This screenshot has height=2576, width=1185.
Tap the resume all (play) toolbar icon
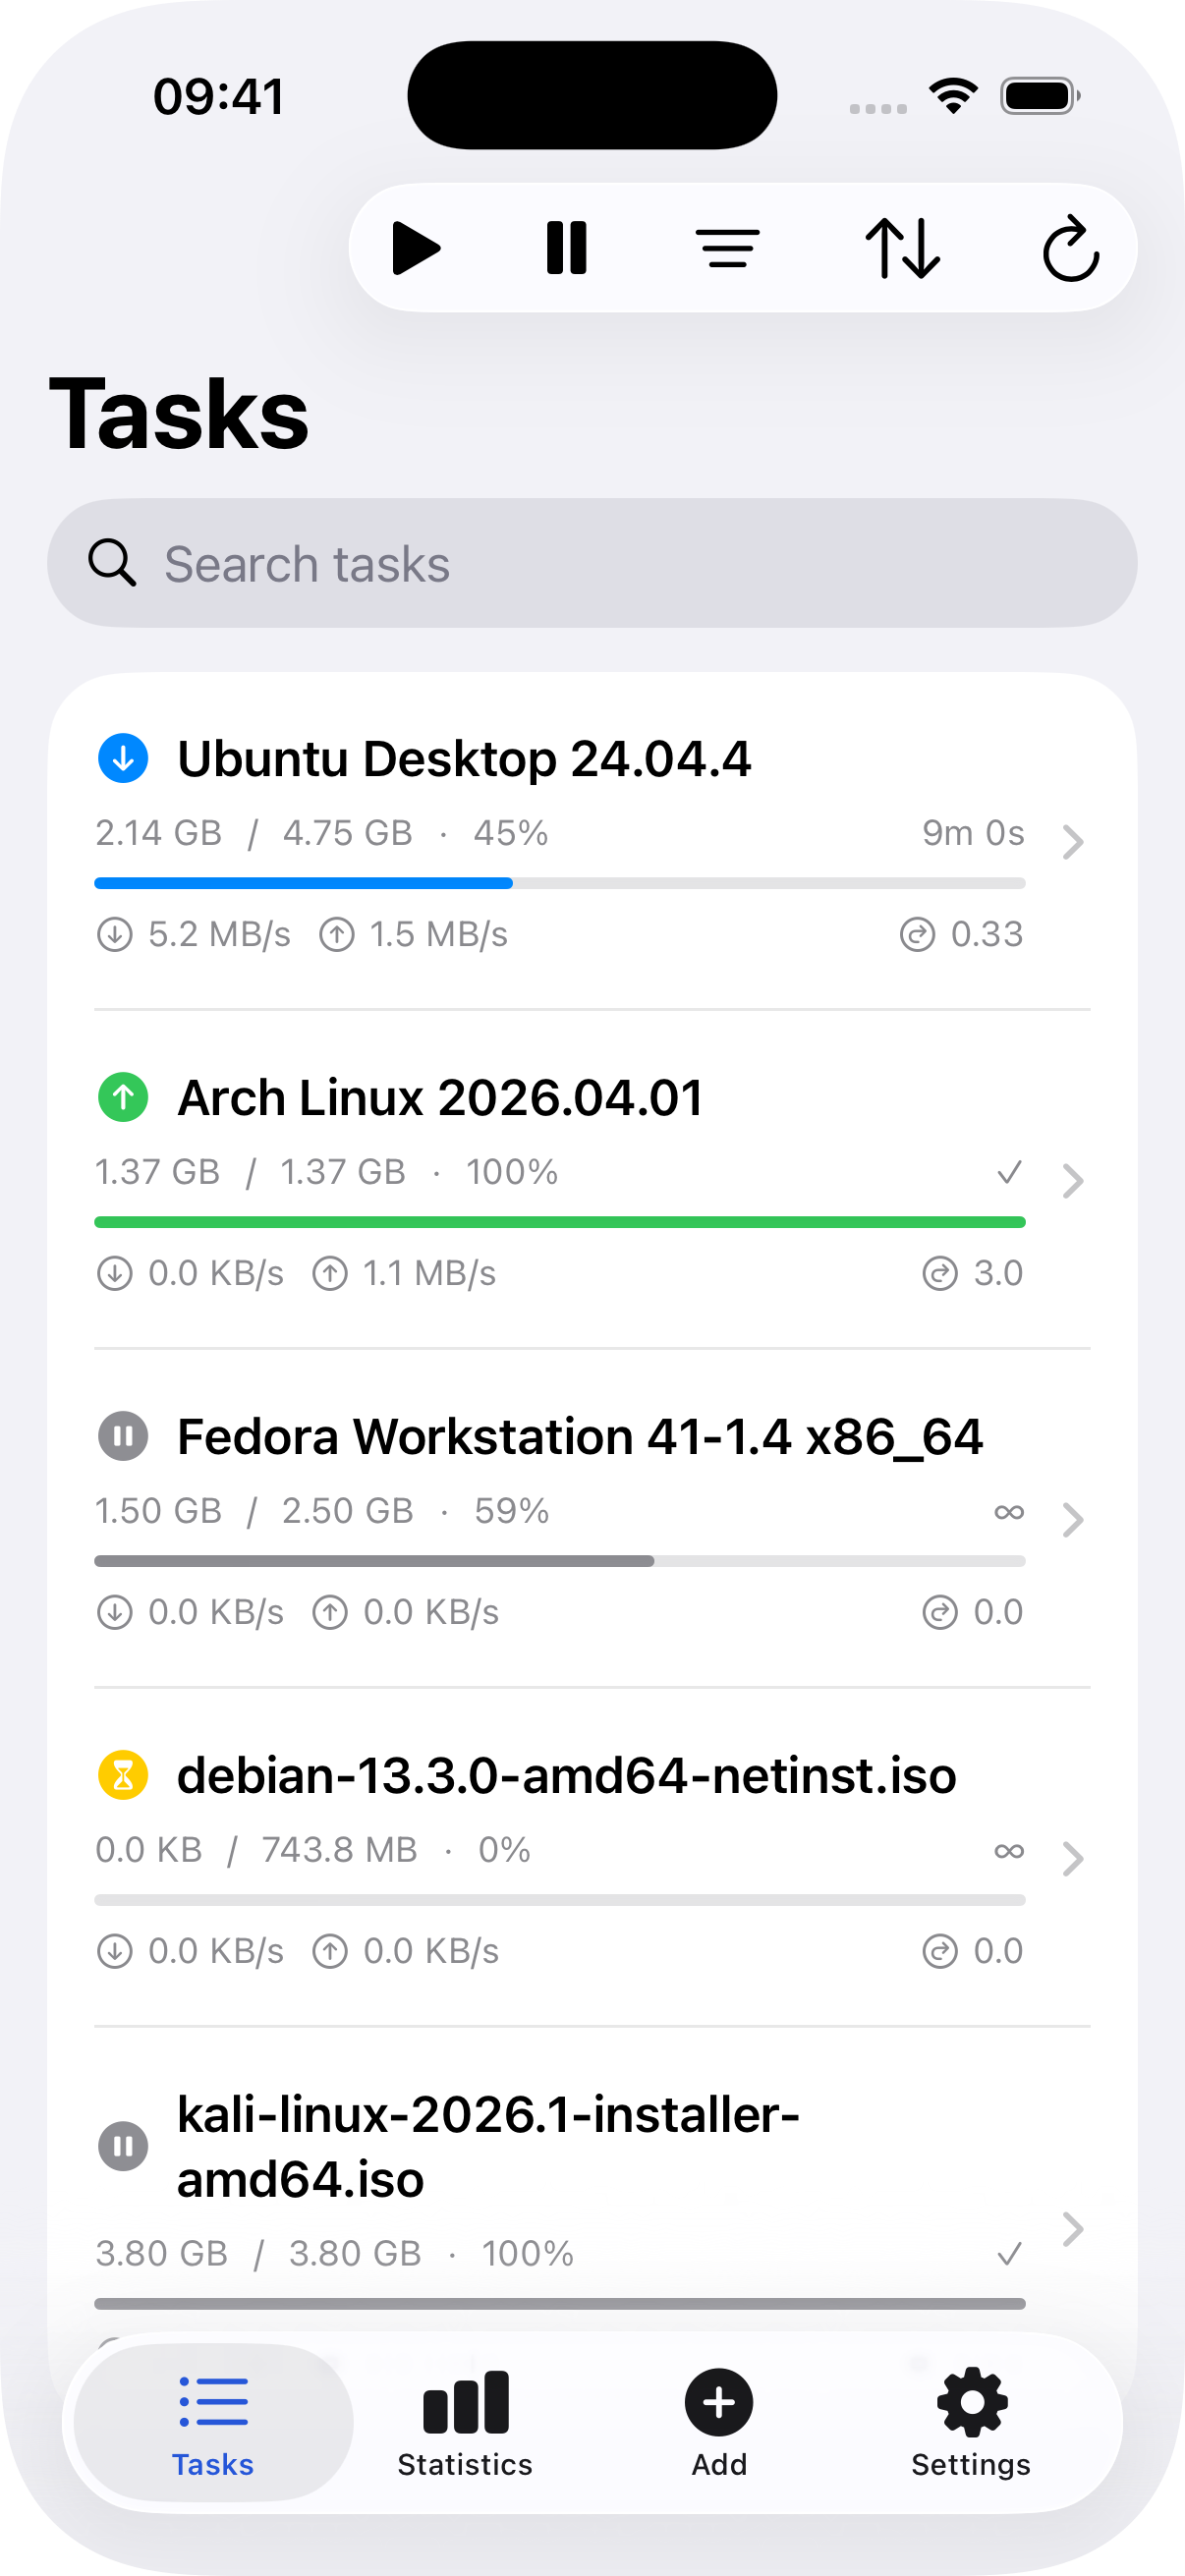point(416,248)
